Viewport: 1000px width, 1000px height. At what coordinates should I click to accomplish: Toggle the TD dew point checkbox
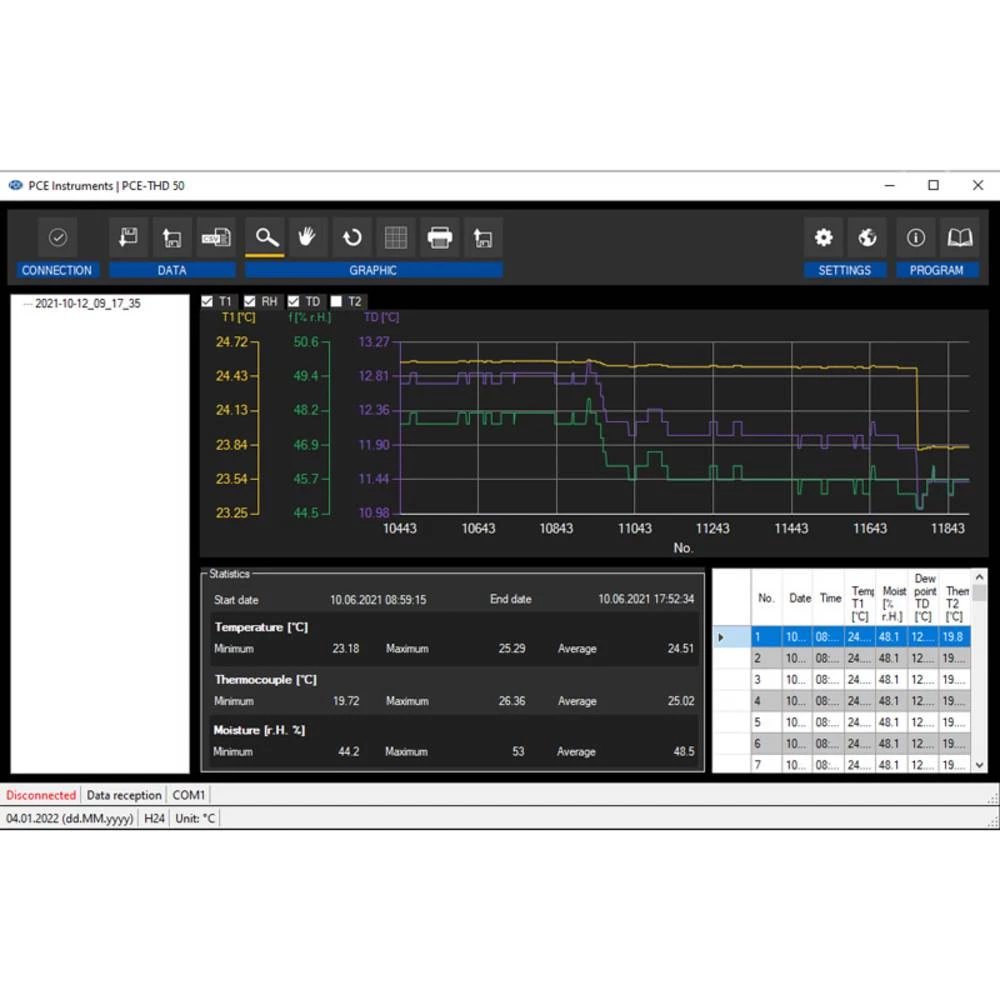(293, 301)
